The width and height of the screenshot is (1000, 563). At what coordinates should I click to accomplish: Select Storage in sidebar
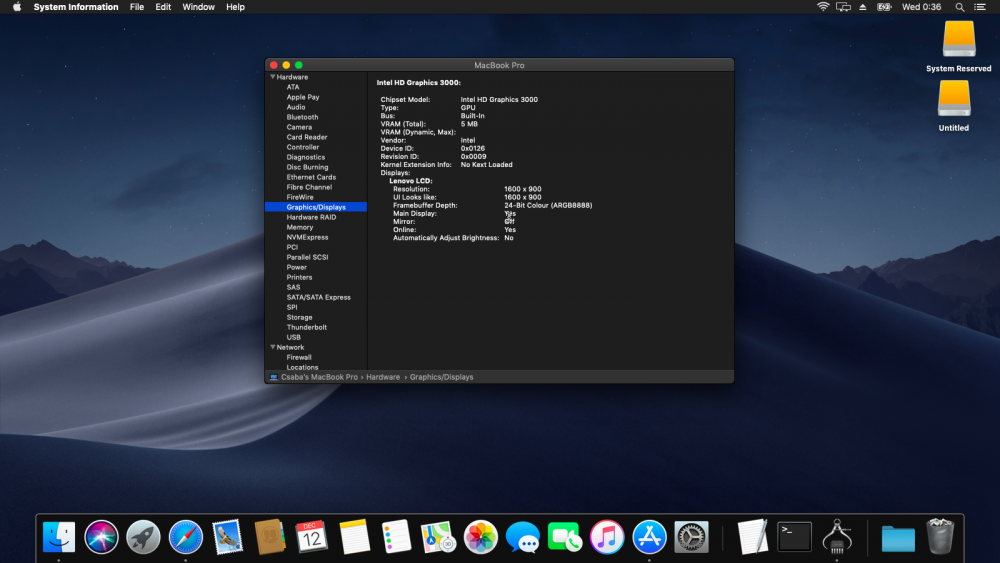tap(299, 317)
